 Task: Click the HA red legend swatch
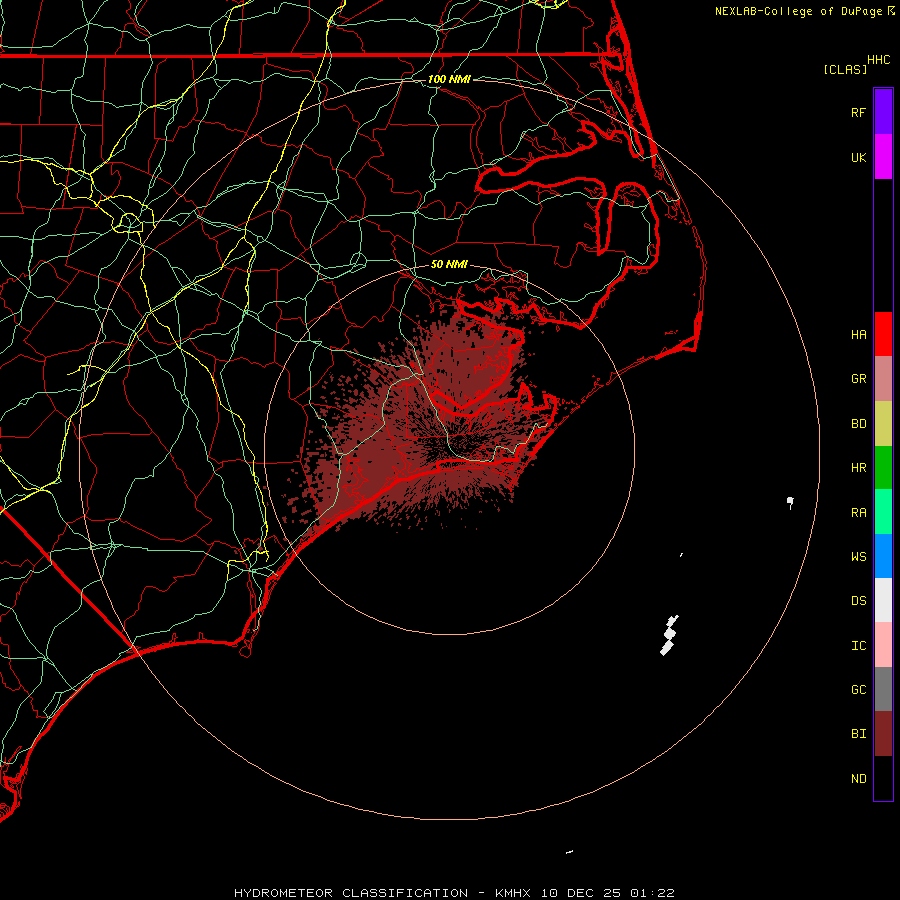(883, 334)
